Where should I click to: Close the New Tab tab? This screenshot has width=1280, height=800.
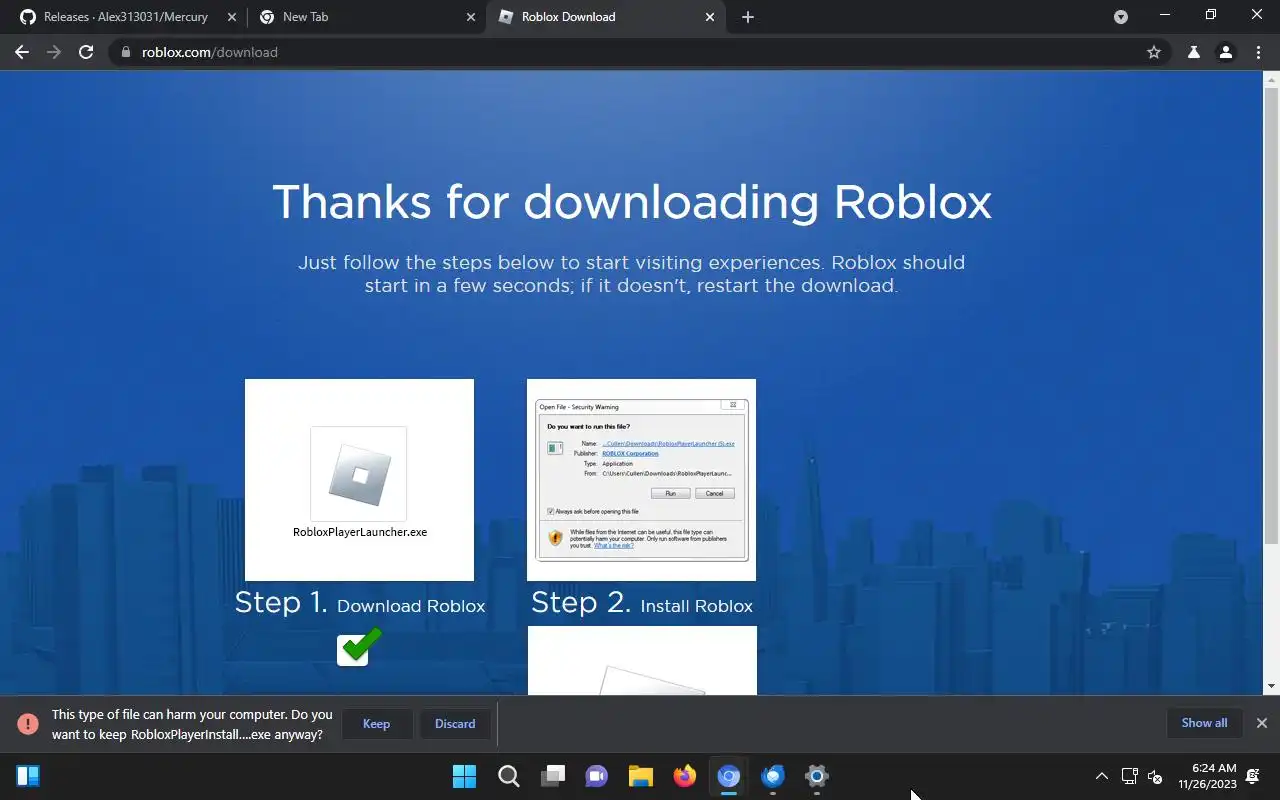[471, 17]
